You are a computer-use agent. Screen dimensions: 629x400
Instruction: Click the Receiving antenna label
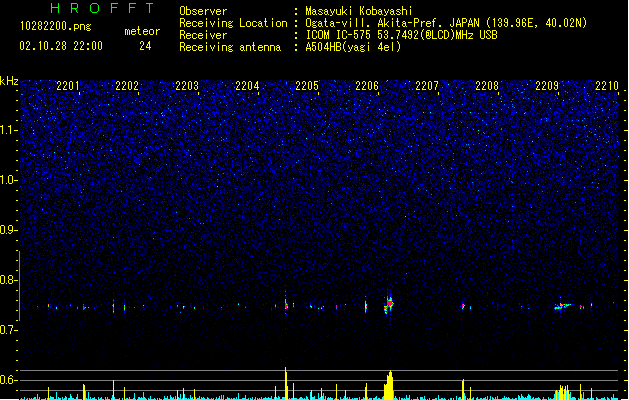230,47
